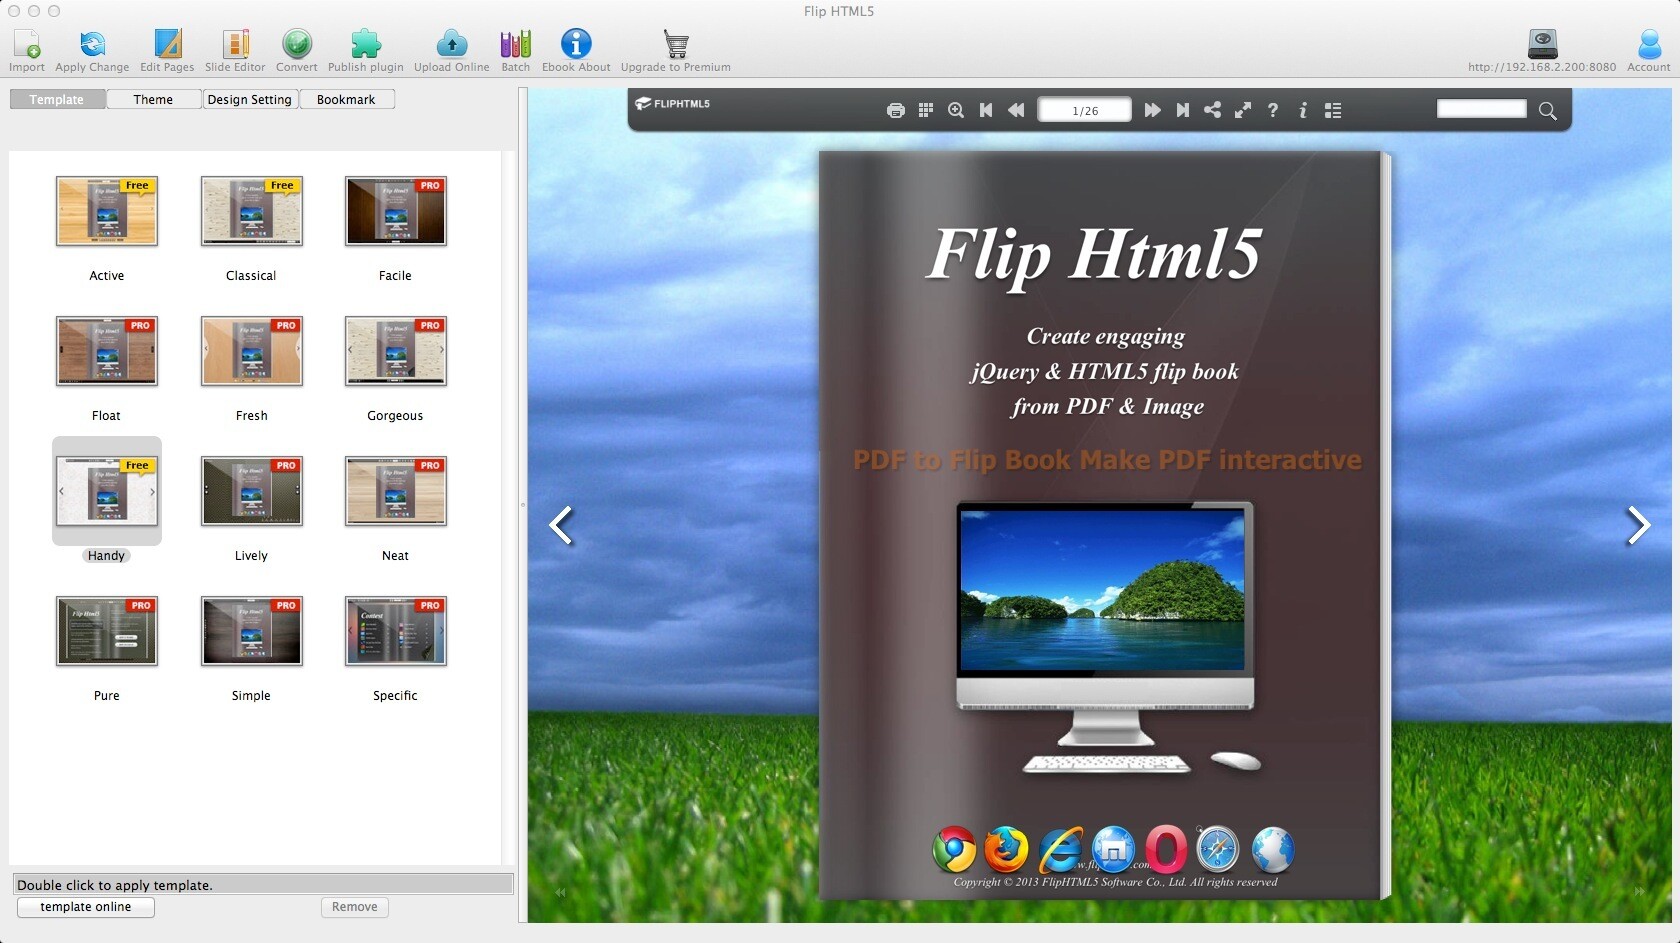Open templates via template online button
Image resolution: width=1680 pixels, height=943 pixels.
tap(85, 907)
